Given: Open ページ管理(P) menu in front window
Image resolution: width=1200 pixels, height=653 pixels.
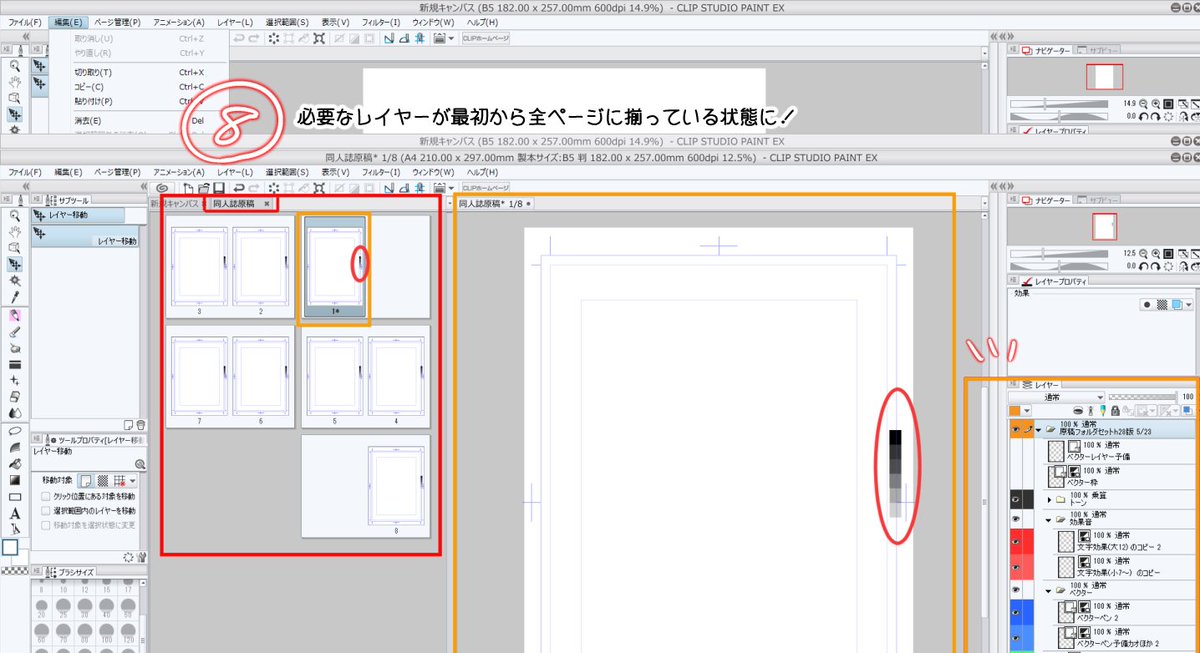Looking at the screenshot, I should (118, 172).
